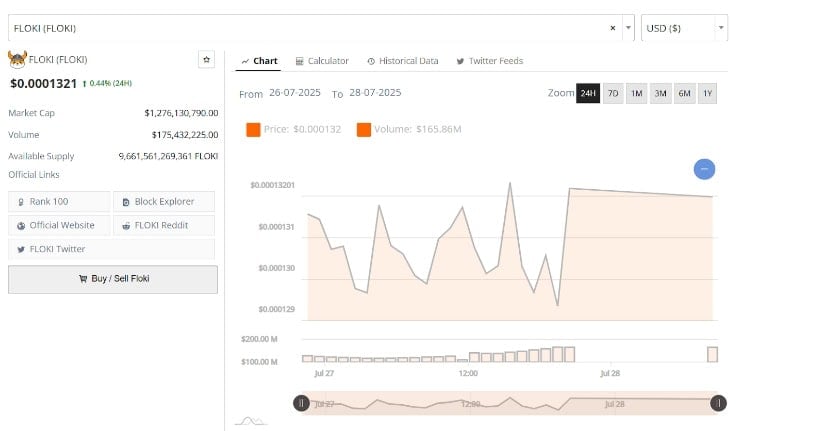Clear the FLOKI coin selection with the x

tap(612, 28)
